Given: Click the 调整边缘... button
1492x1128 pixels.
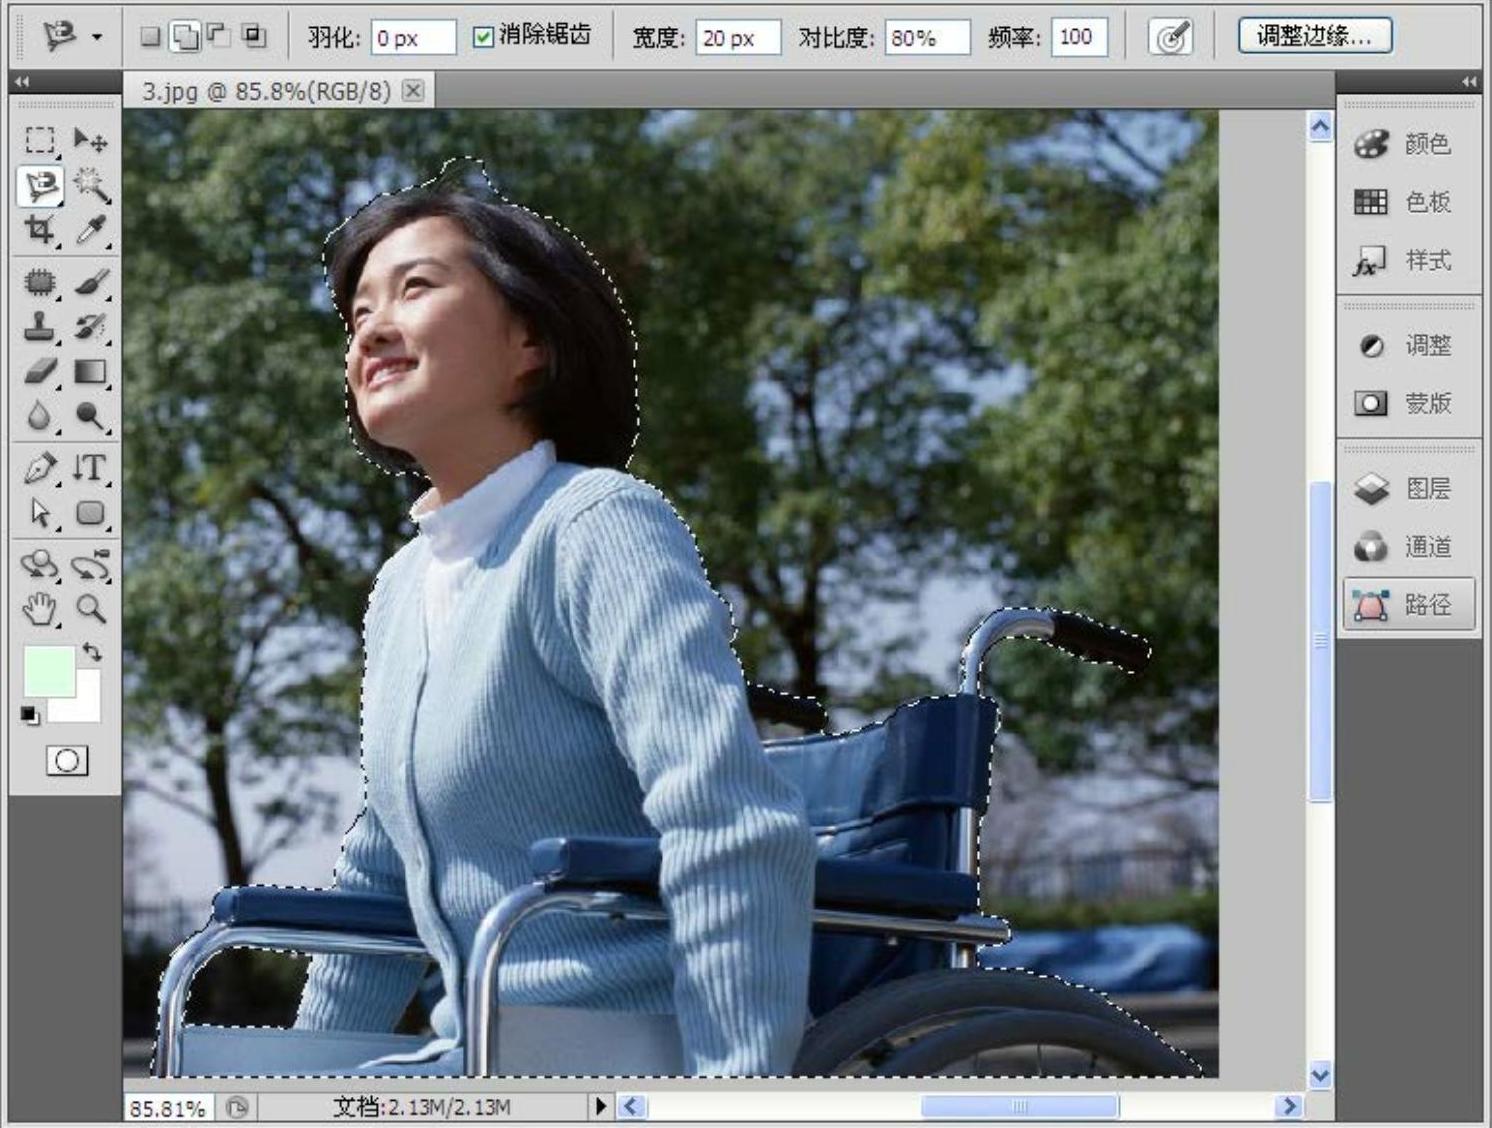Looking at the screenshot, I should pos(1314,37).
